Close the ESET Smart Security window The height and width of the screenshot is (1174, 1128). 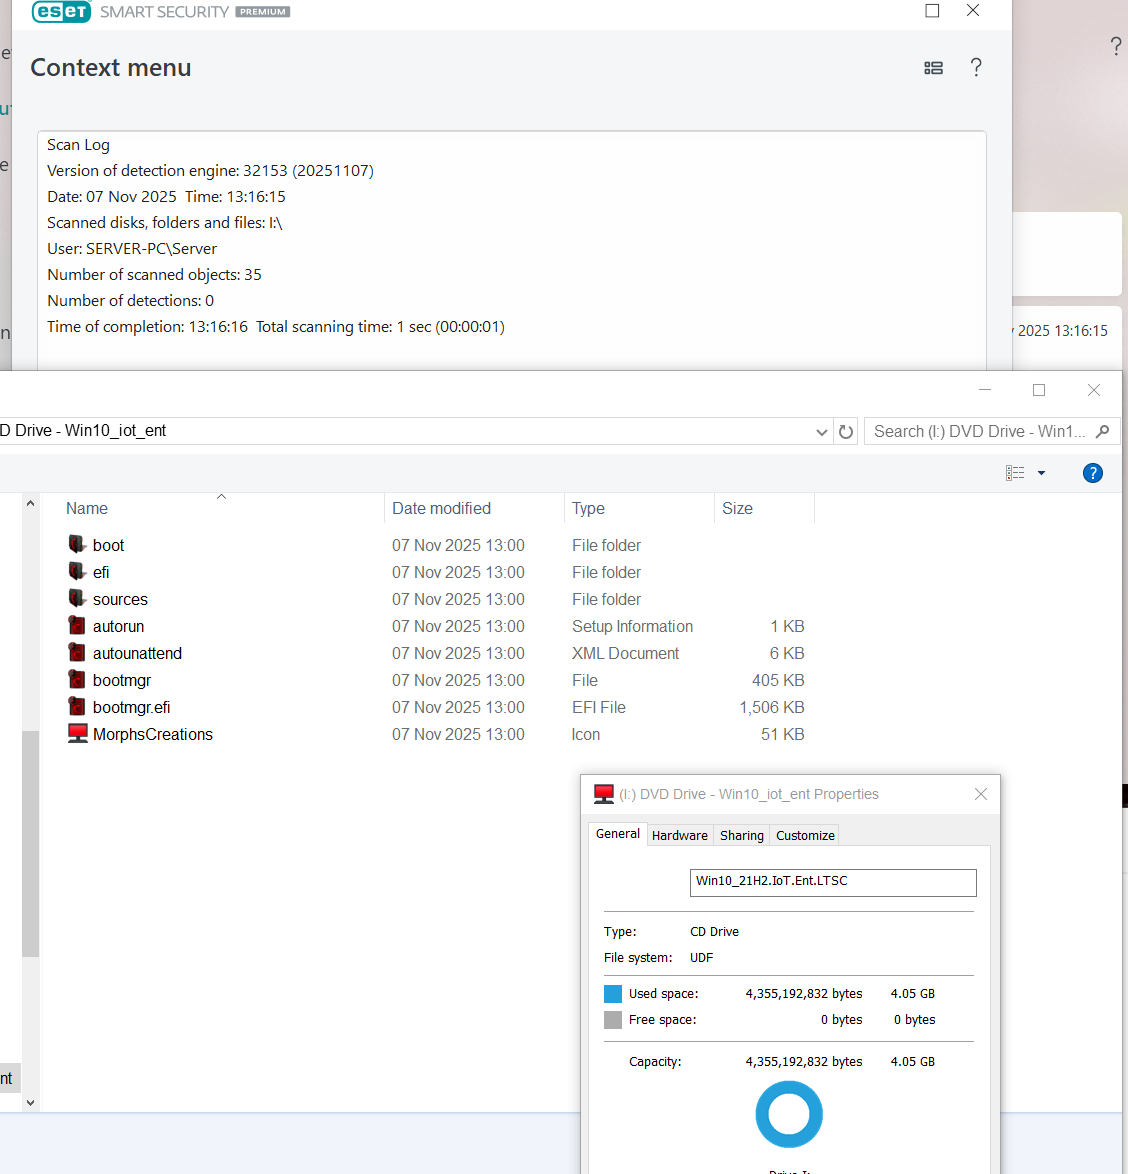click(x=973, y=10)
